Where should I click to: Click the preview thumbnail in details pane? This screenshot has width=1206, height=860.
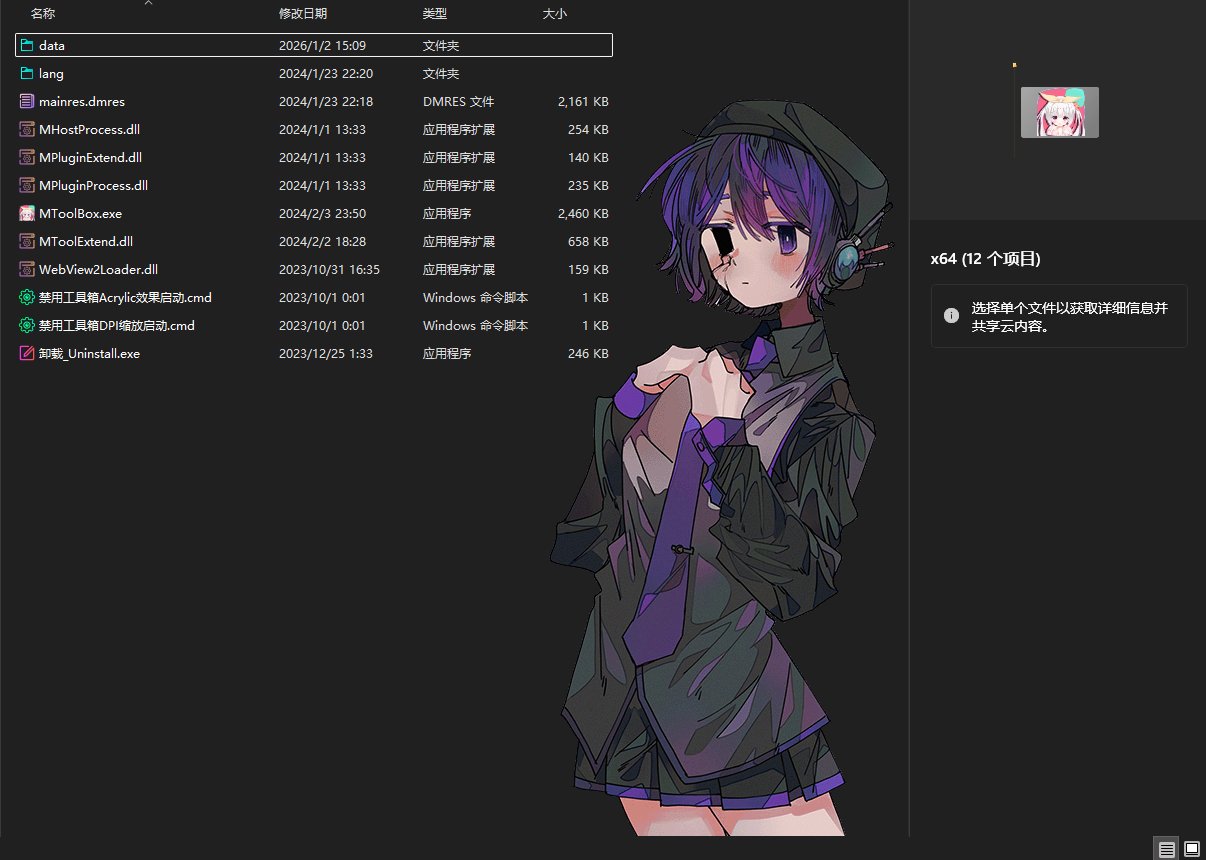1059,112
